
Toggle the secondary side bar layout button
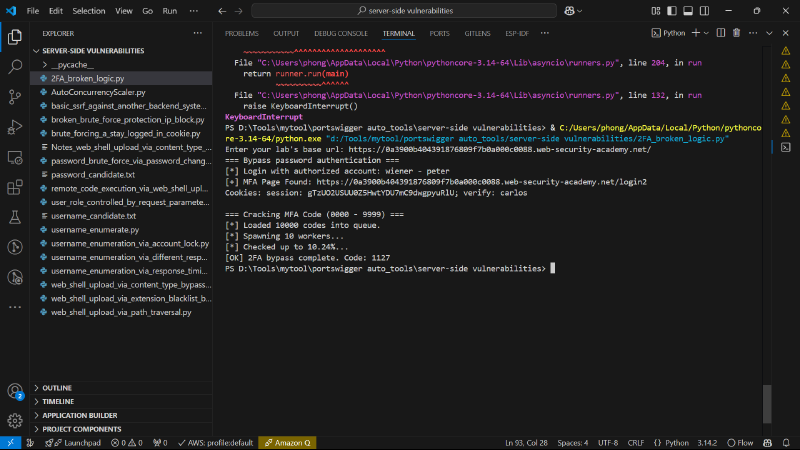[x=704, y=11]
